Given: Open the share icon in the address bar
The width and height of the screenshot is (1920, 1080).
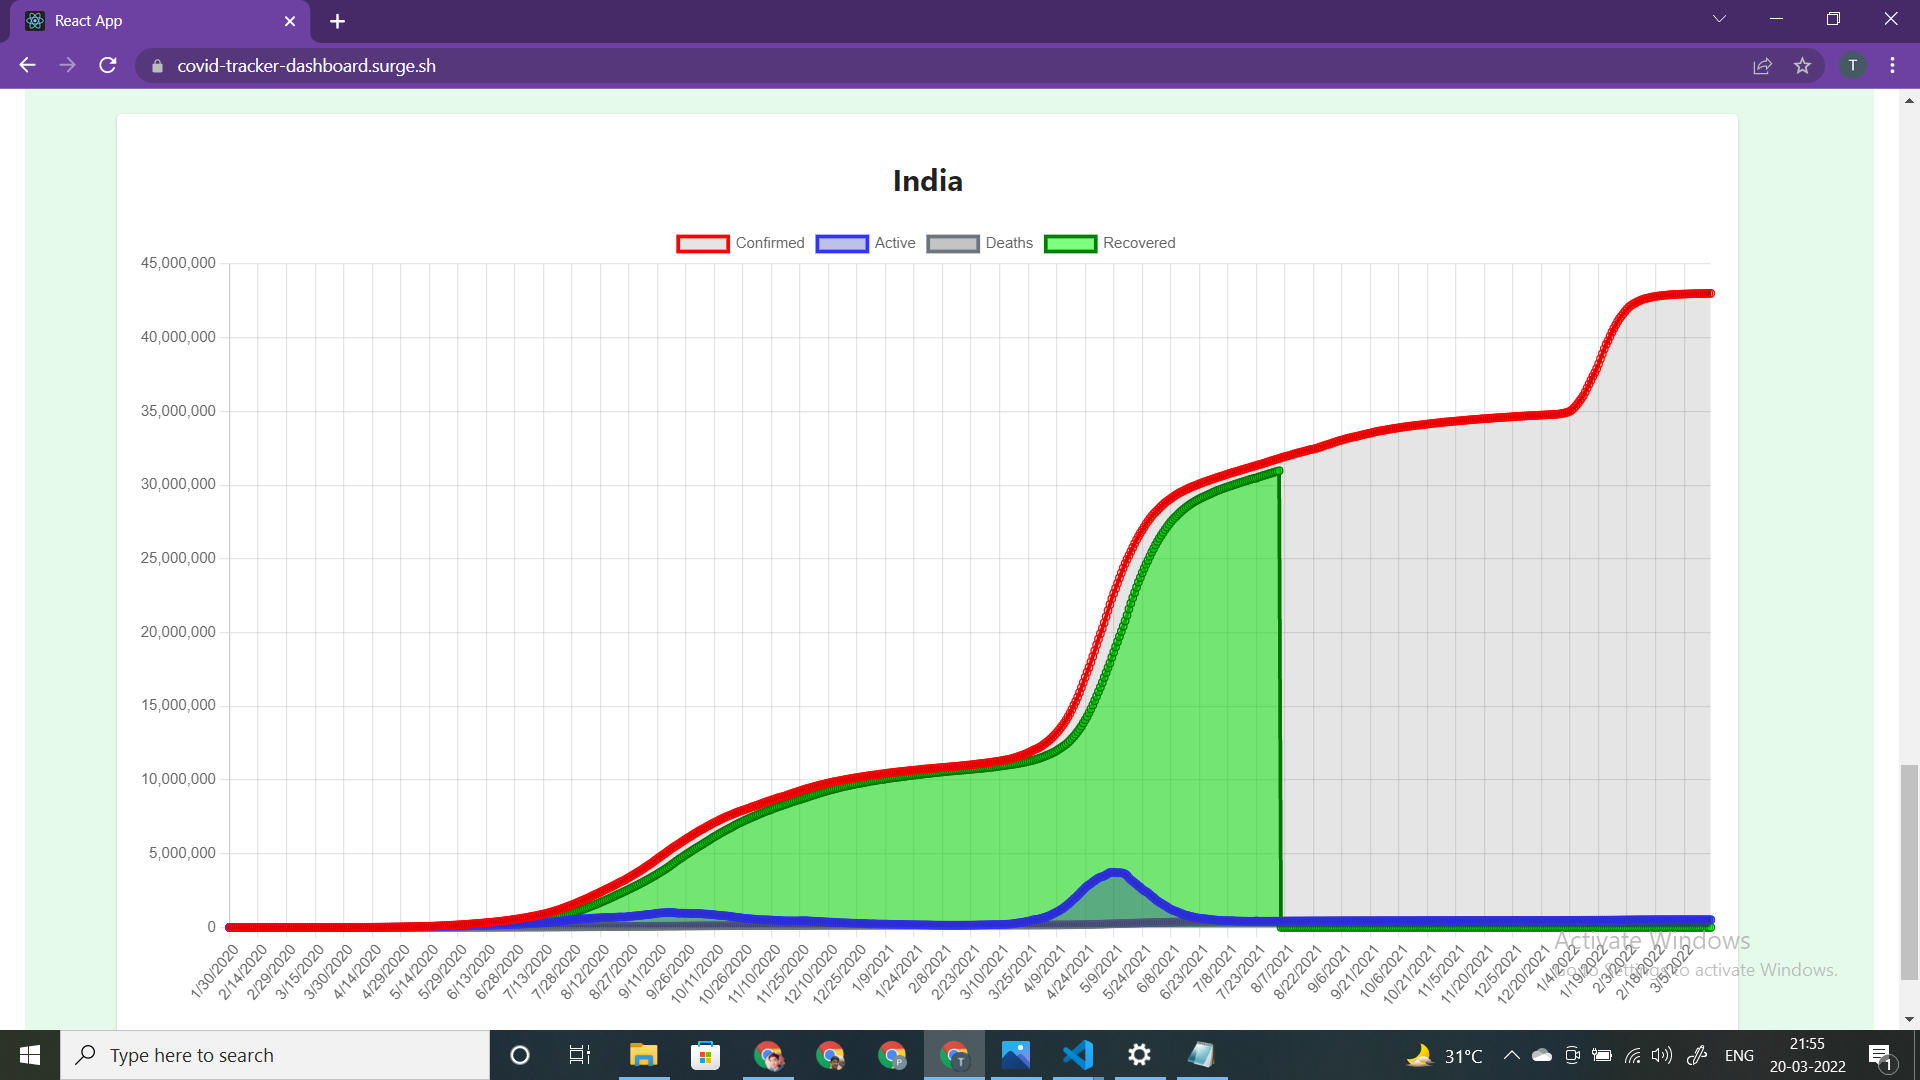Looking at the screenshot, I should pyautogui.click(x=1762, y=66).
